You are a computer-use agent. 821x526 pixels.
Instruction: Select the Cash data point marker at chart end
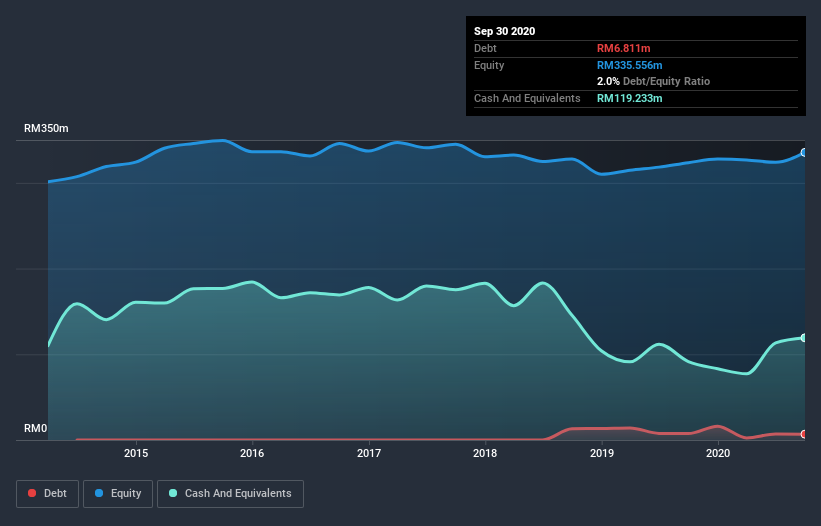[x=803, y=338]
